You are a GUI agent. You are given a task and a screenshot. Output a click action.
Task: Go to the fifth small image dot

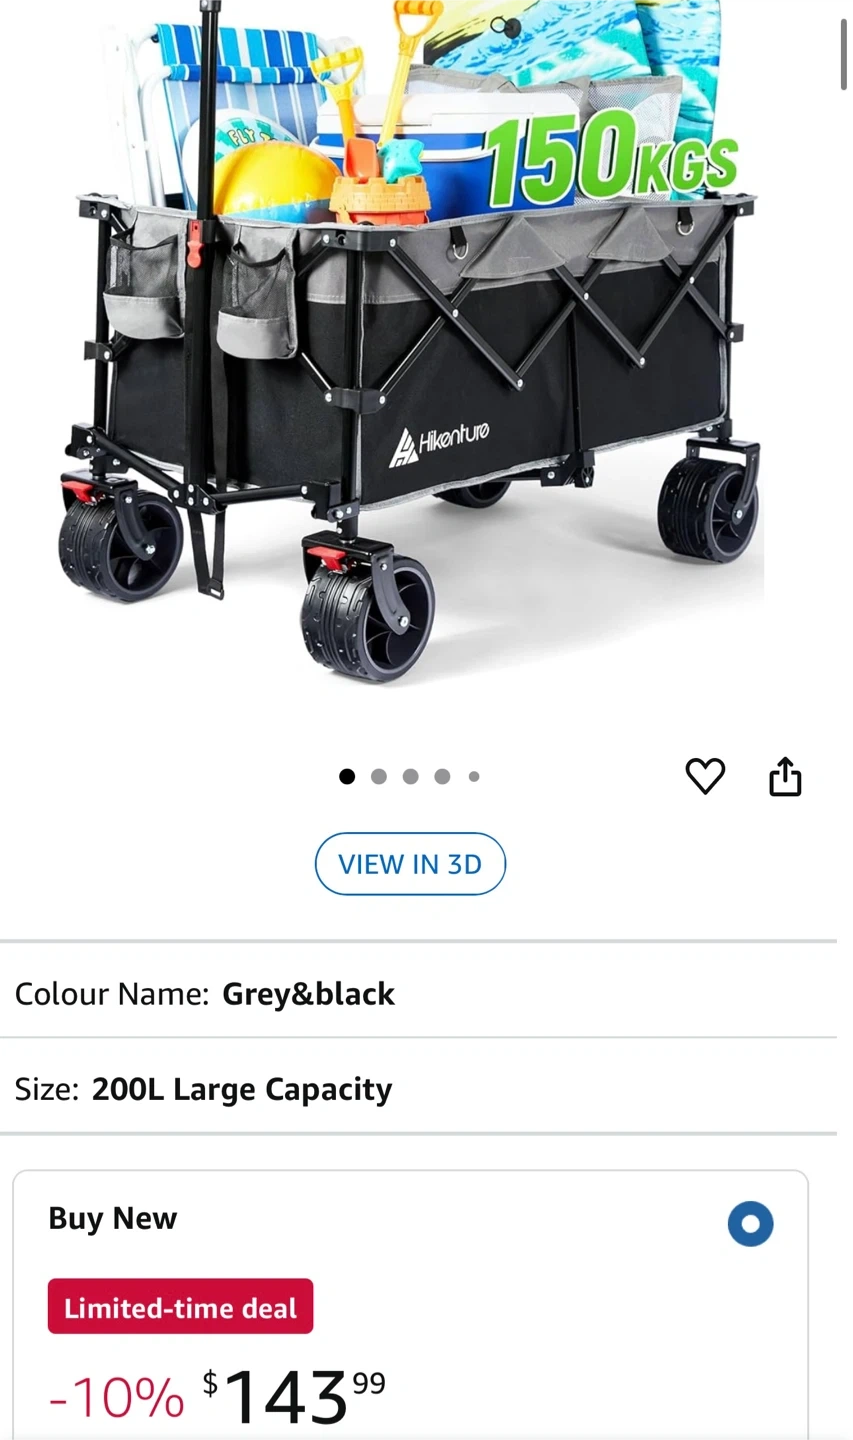474,776
